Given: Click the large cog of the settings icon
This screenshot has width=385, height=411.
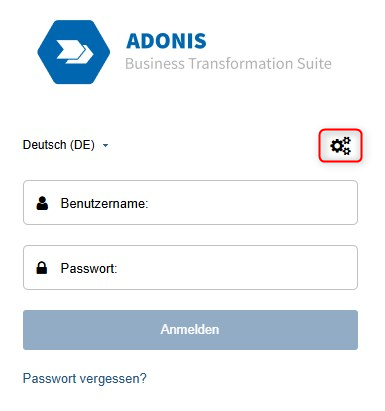Looking at the screenshot, I should [x=337, y=146].
